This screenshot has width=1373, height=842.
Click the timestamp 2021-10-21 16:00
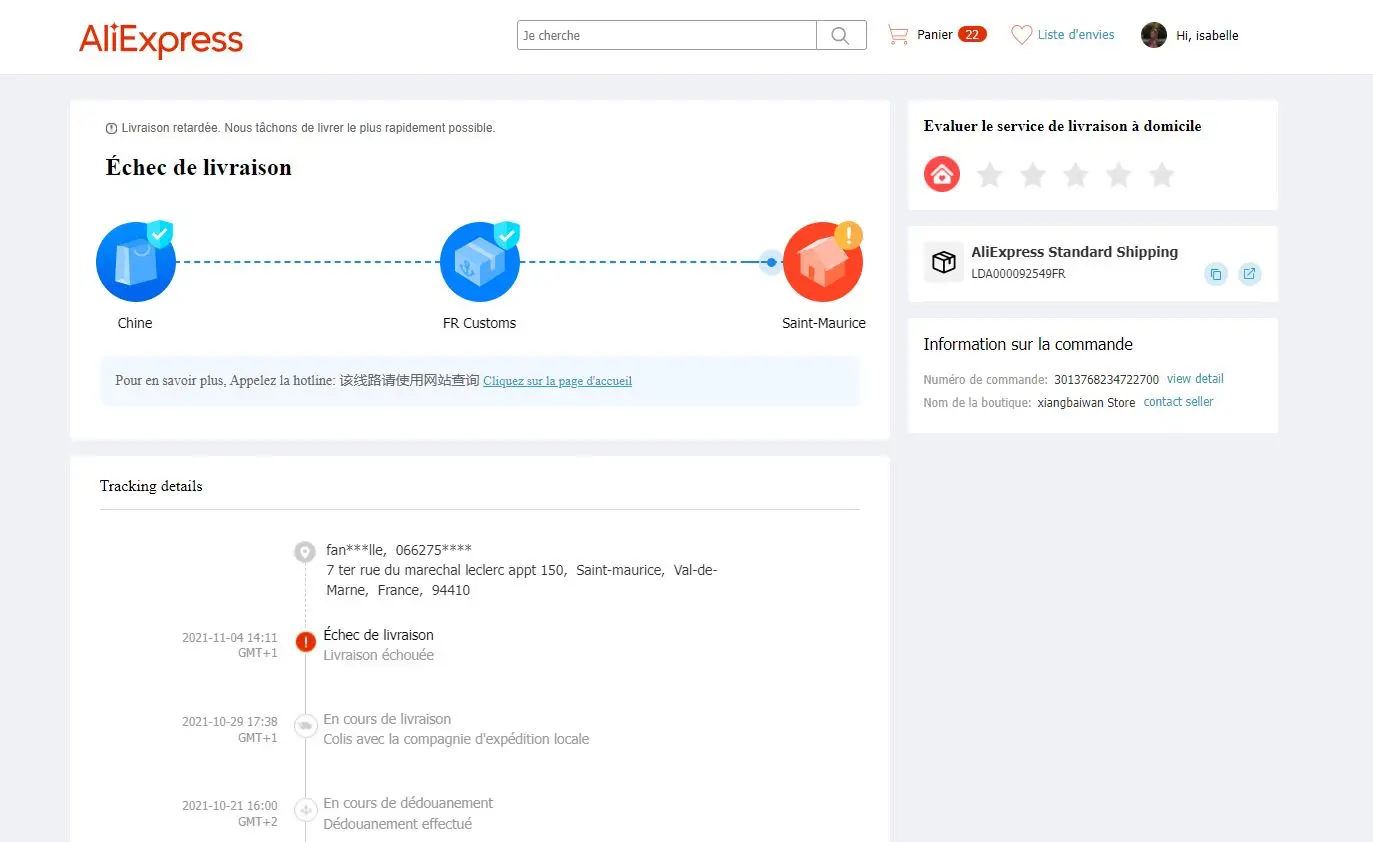click(x=230, y=806)
